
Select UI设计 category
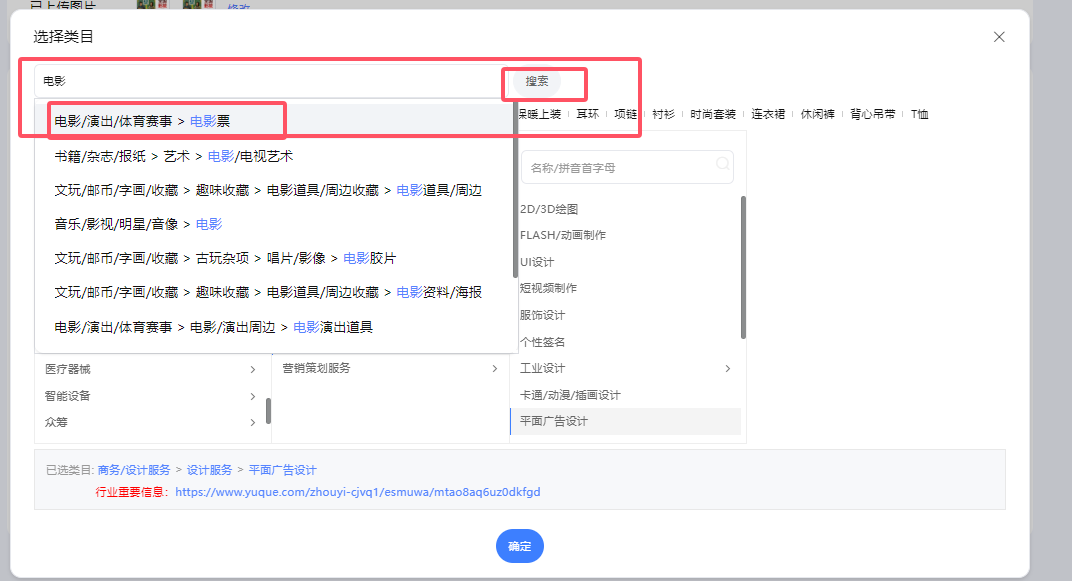(x=626, y=262)
